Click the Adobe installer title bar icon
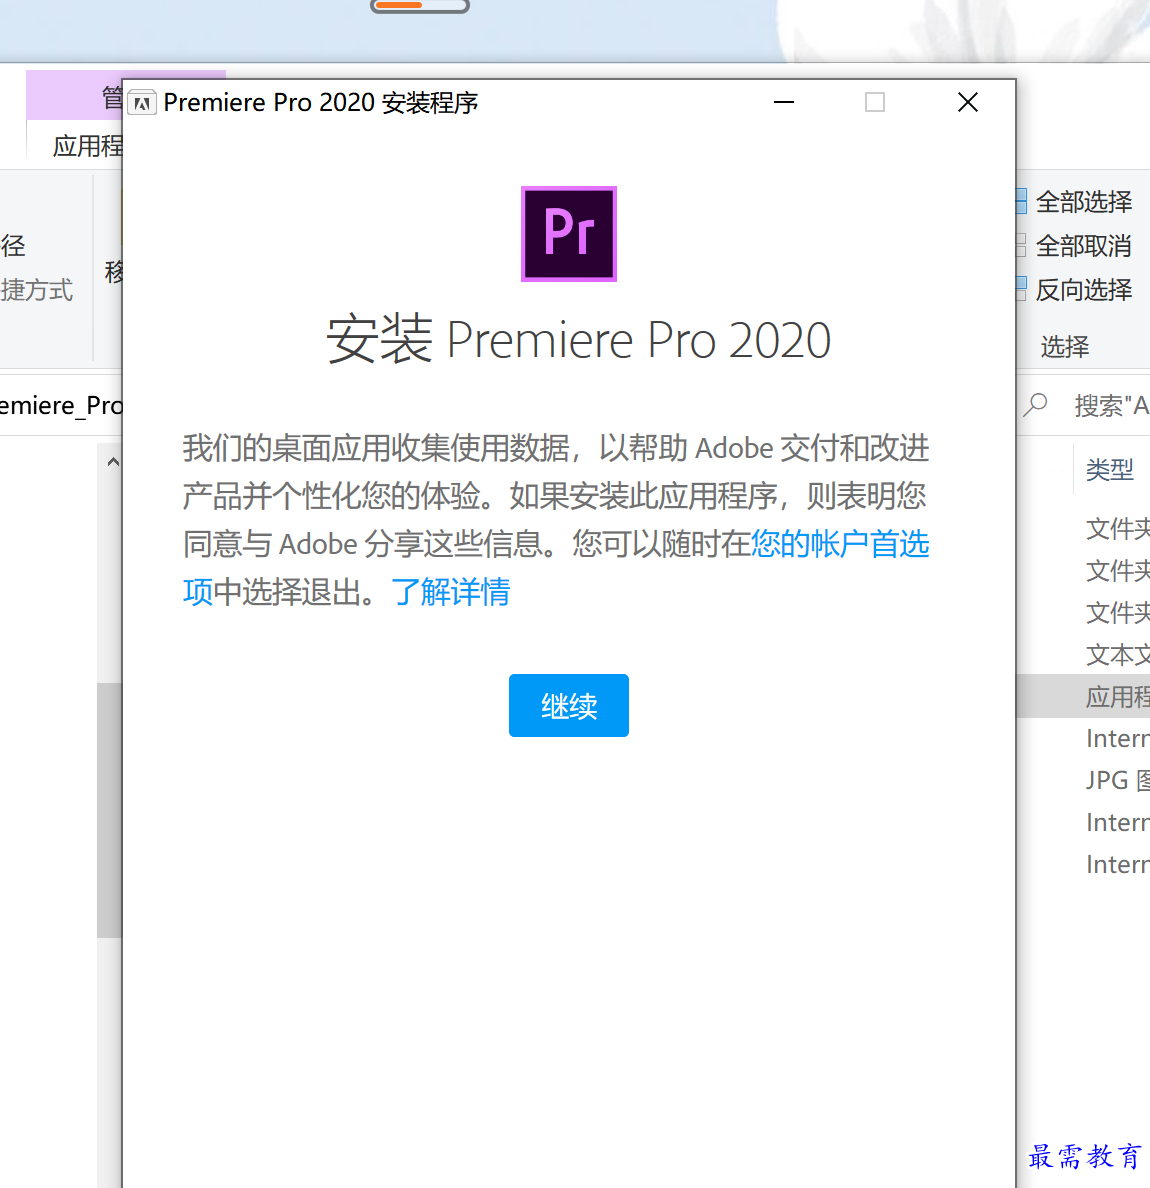Viewport: 1150px width, 1188px height. pos(142,102)
